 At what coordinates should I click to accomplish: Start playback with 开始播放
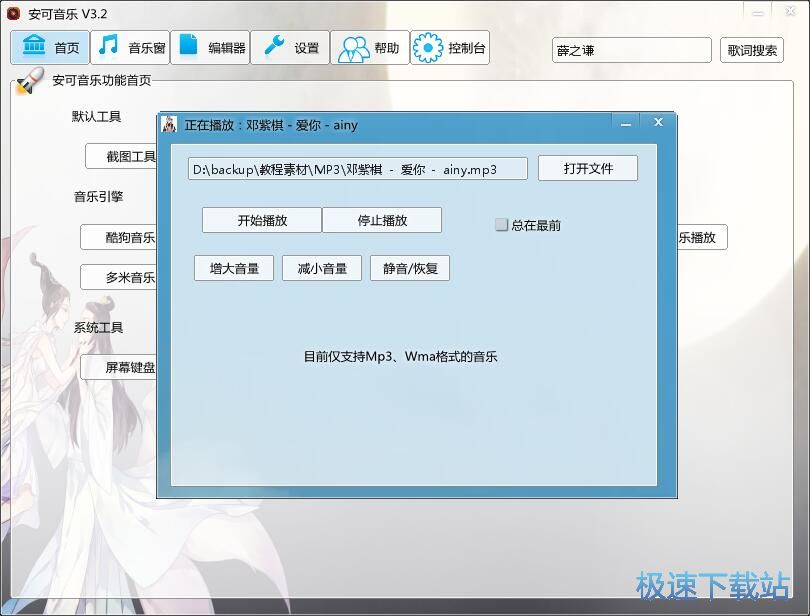[x=262, y=220]
